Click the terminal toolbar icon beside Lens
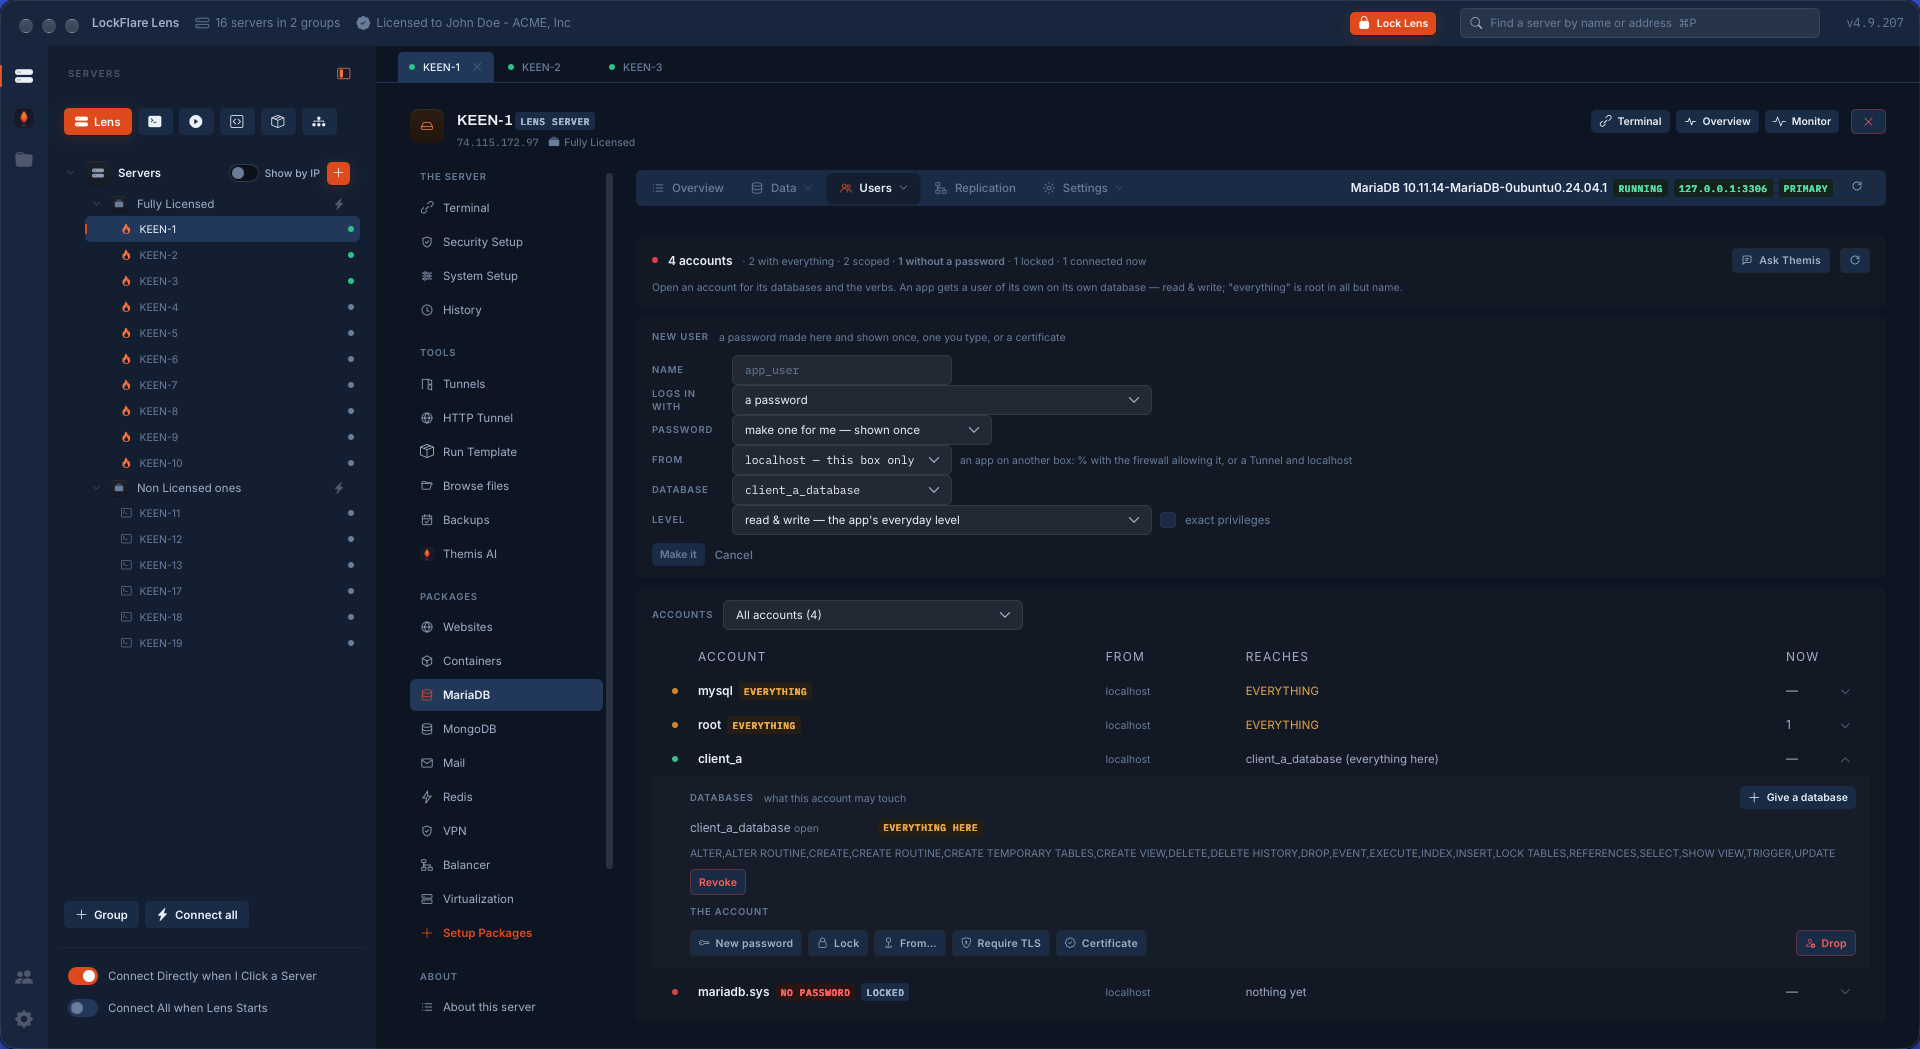Viewport: 1920px width, 1049px height. 155,122
